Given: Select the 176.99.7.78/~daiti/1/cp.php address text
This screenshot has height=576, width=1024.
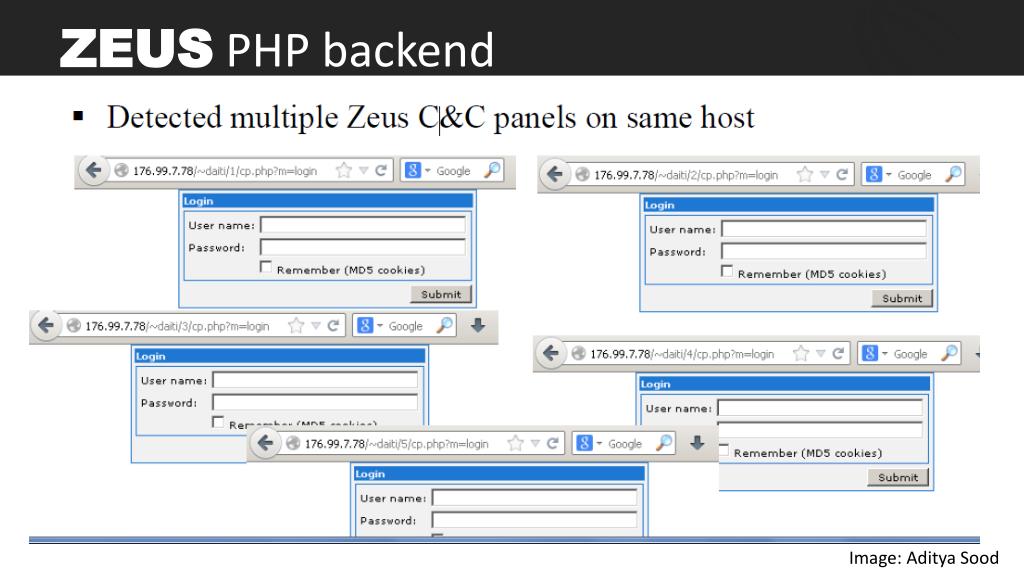Looking at the screenshot, I should [225, 171].
